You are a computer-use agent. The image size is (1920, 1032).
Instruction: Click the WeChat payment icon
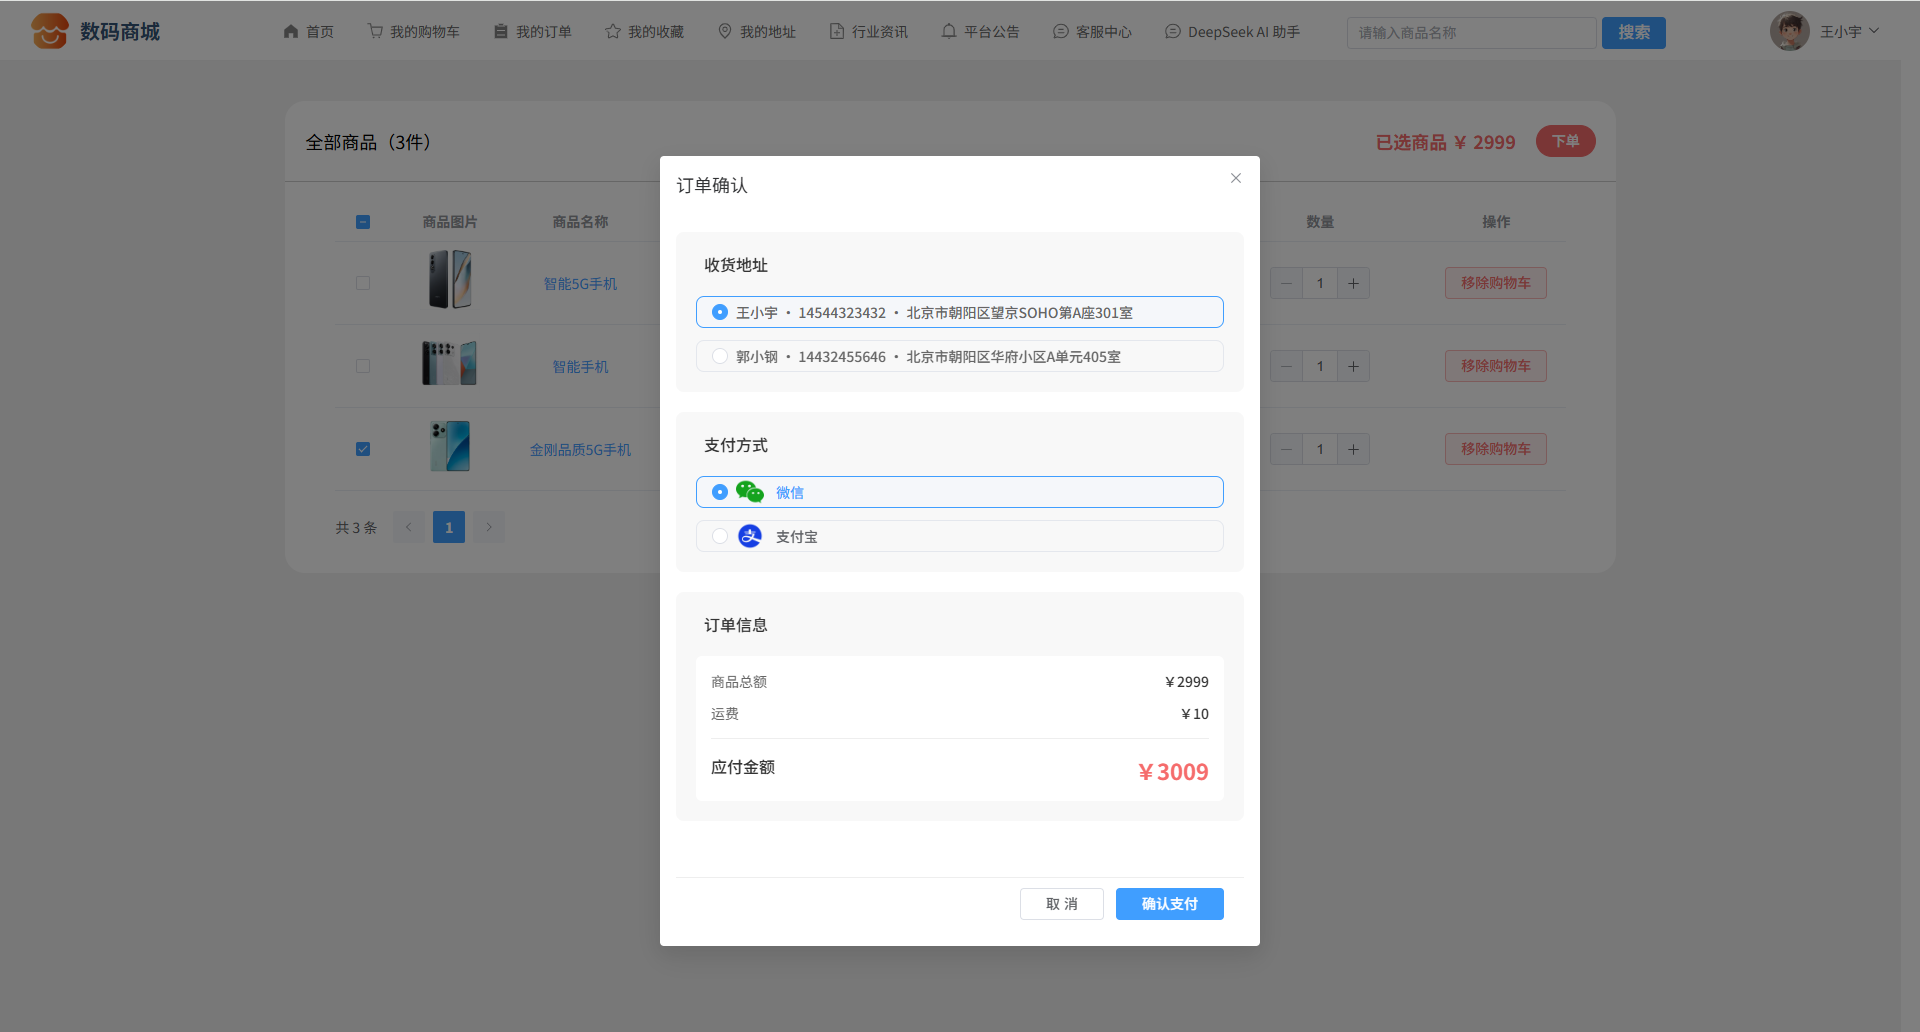pos(749,492)
